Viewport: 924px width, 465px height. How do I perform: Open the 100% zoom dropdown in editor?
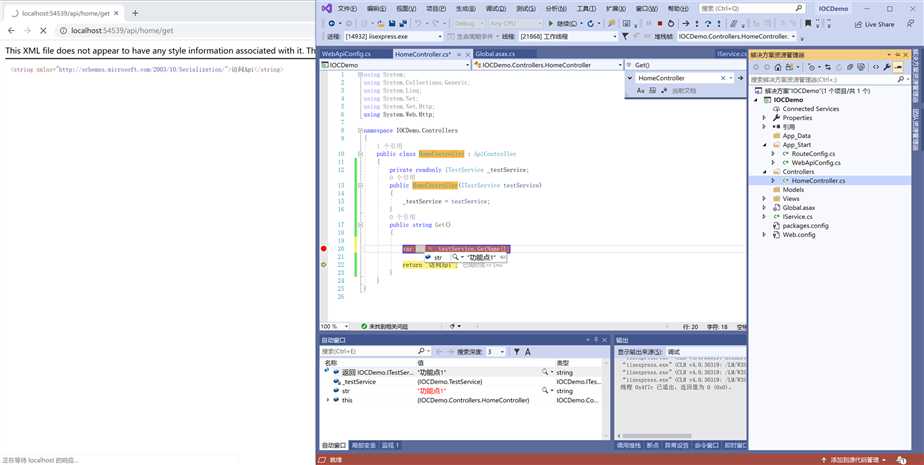click(335, 326)
